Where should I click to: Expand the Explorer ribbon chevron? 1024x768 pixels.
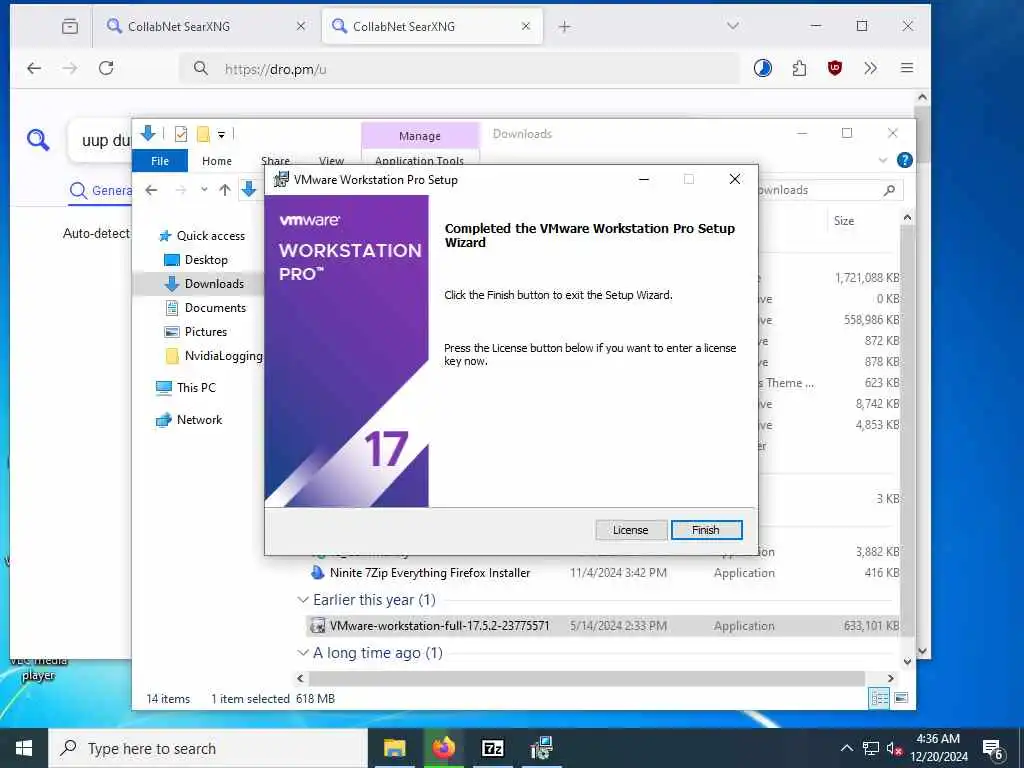(883, 160)
